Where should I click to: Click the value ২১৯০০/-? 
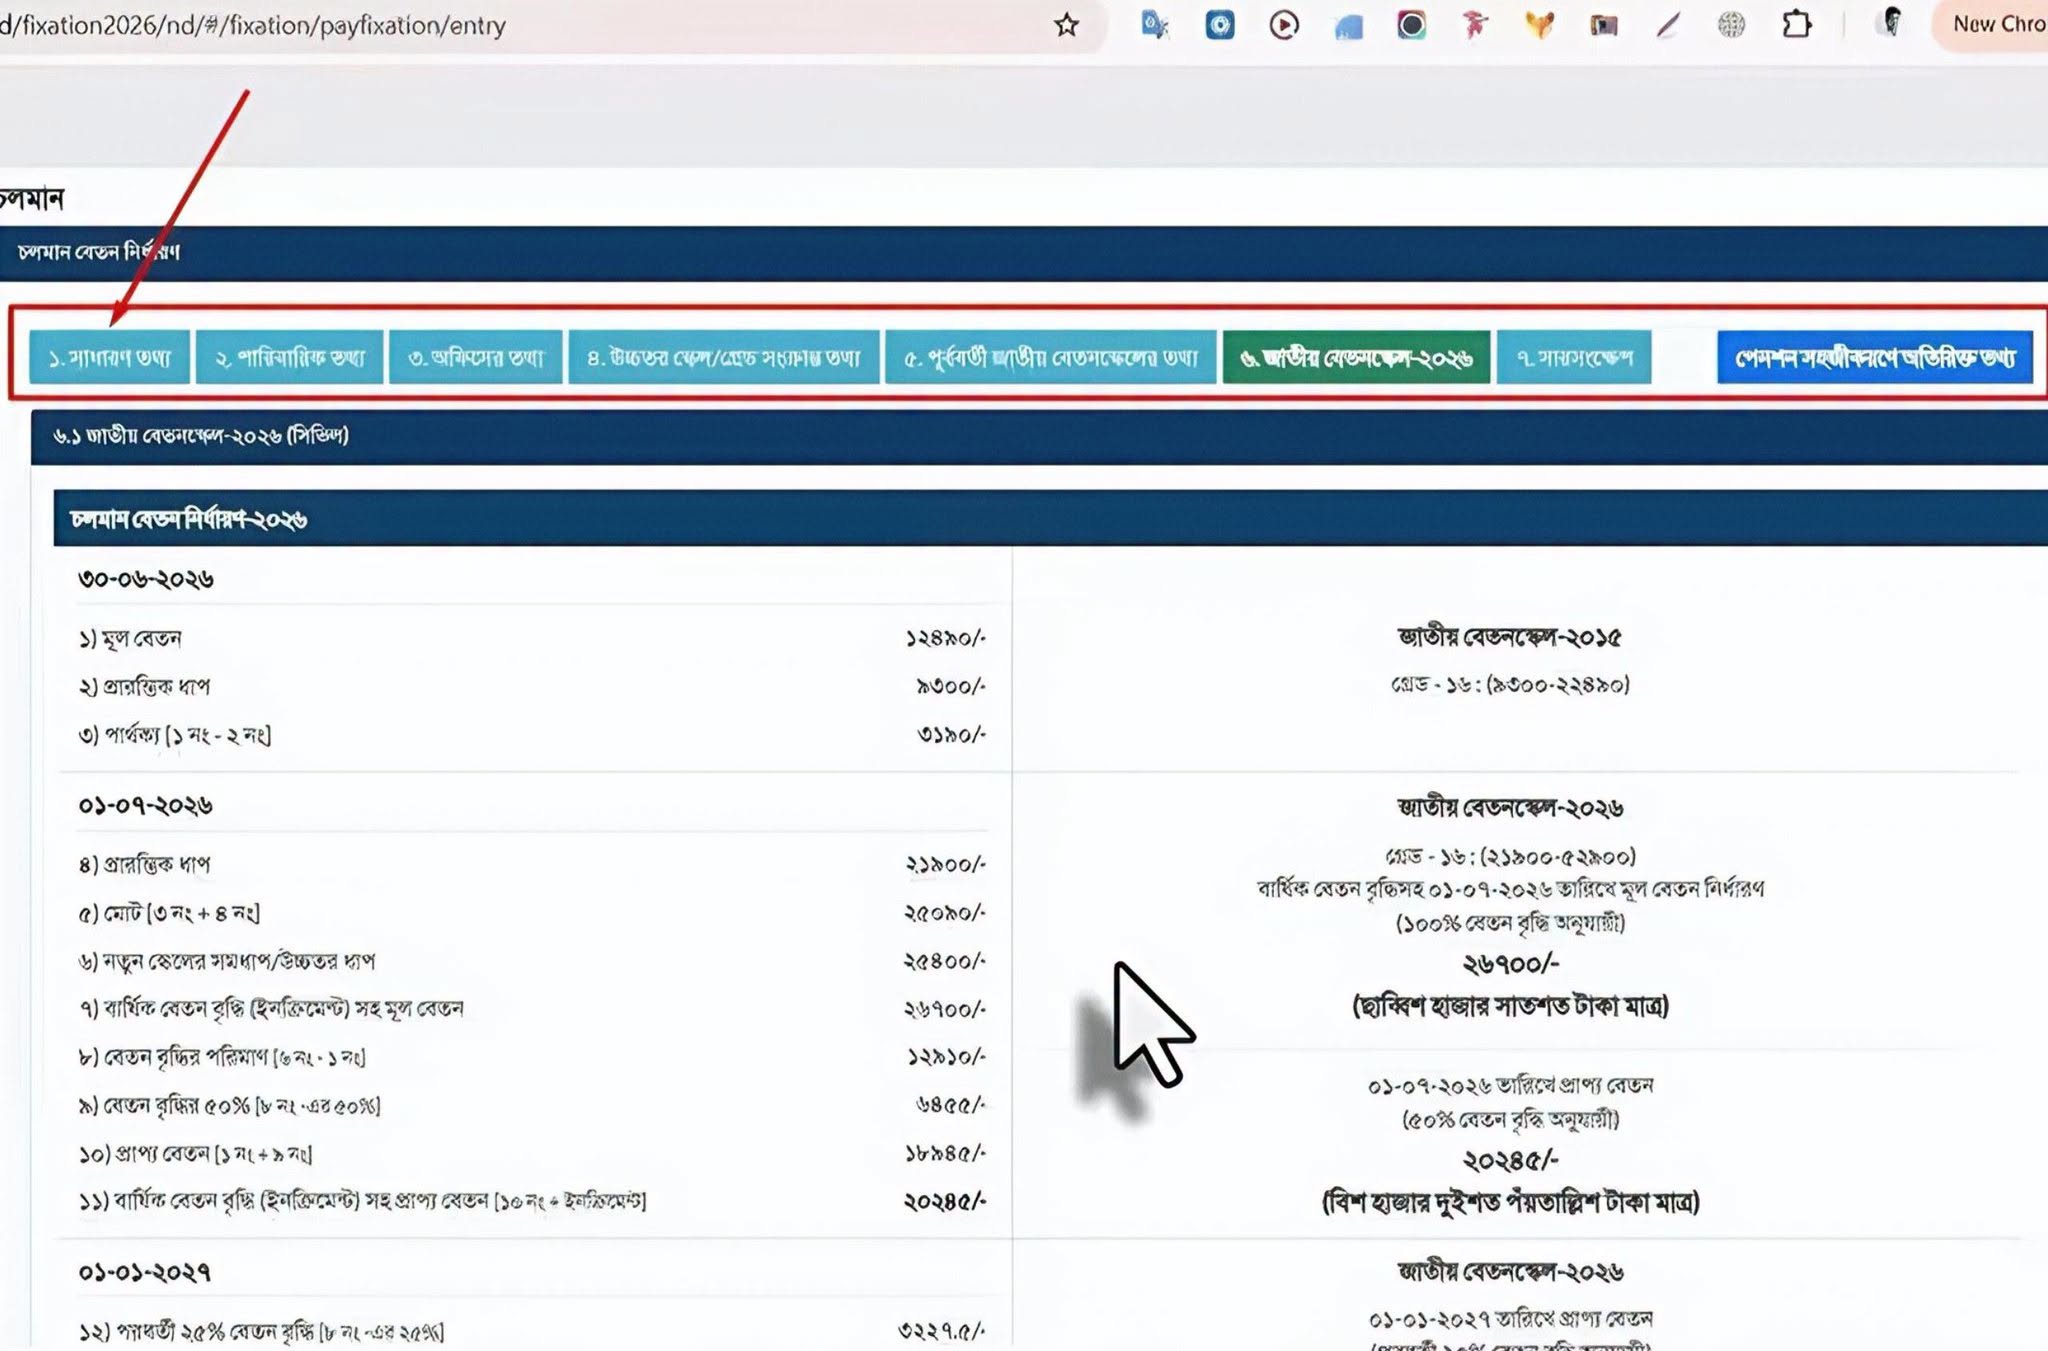coord(945,864)
